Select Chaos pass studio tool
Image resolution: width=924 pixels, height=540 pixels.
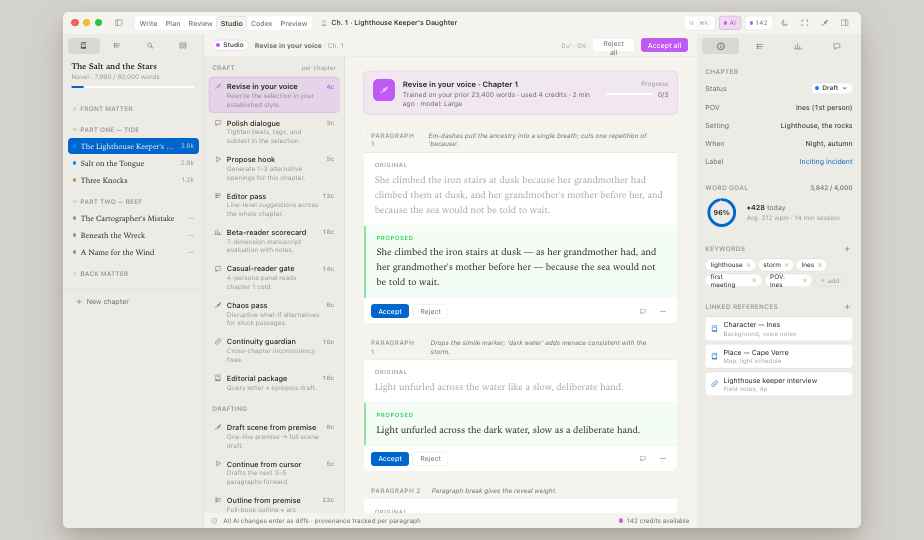click(274, 314)
